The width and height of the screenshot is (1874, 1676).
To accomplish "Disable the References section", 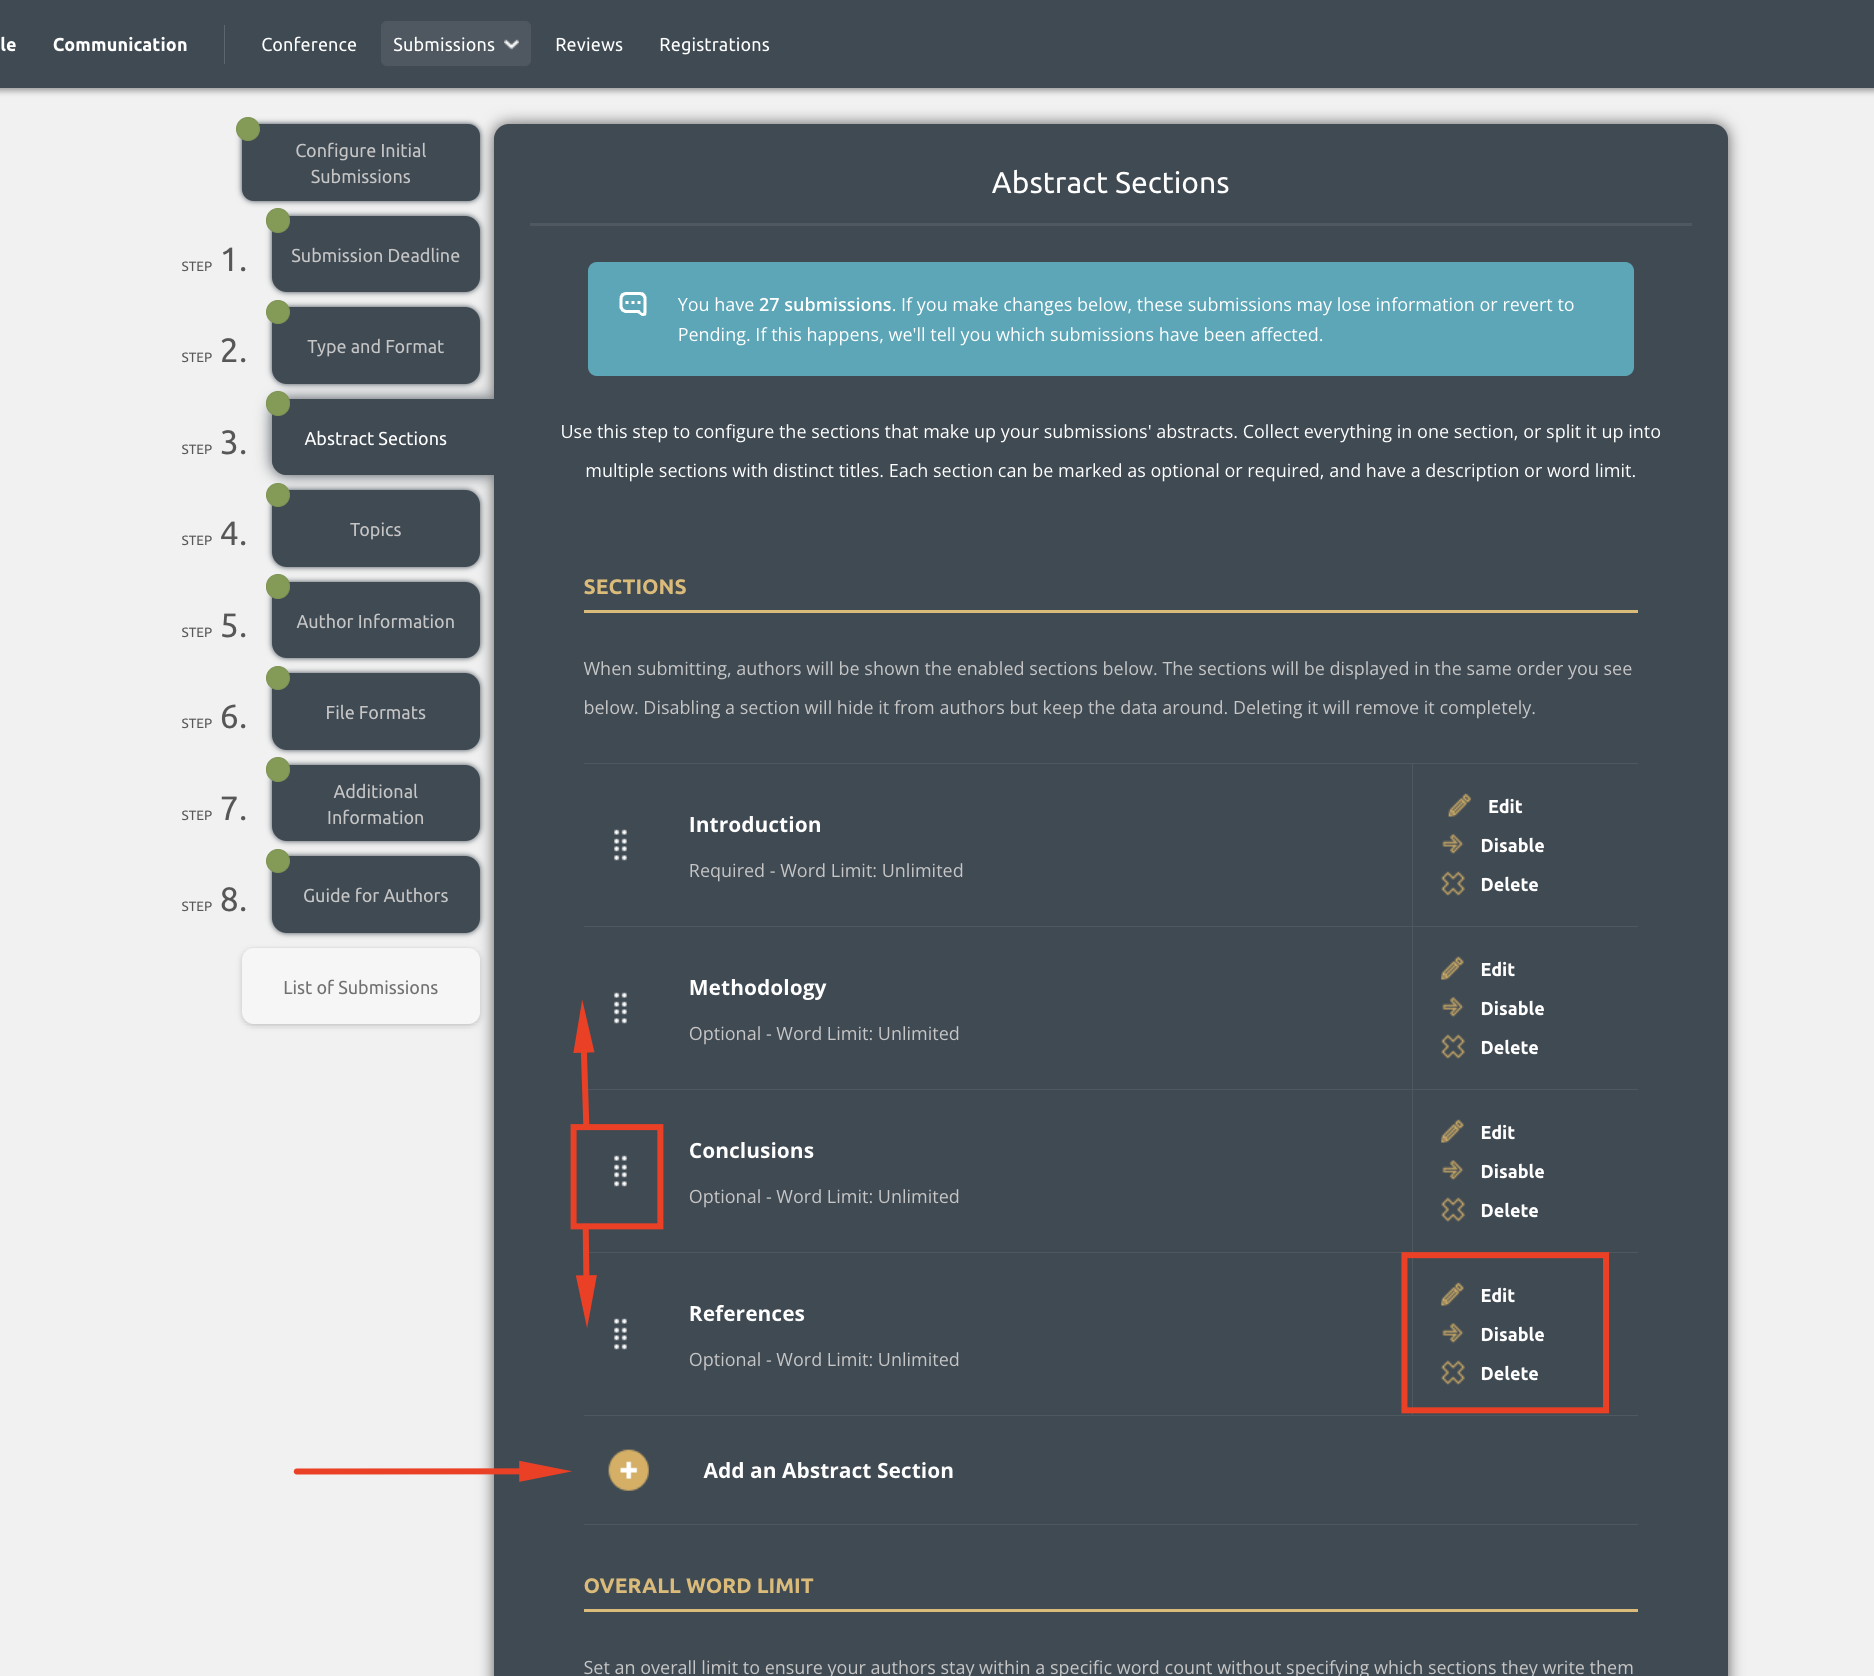I will coord(1510,1334).
